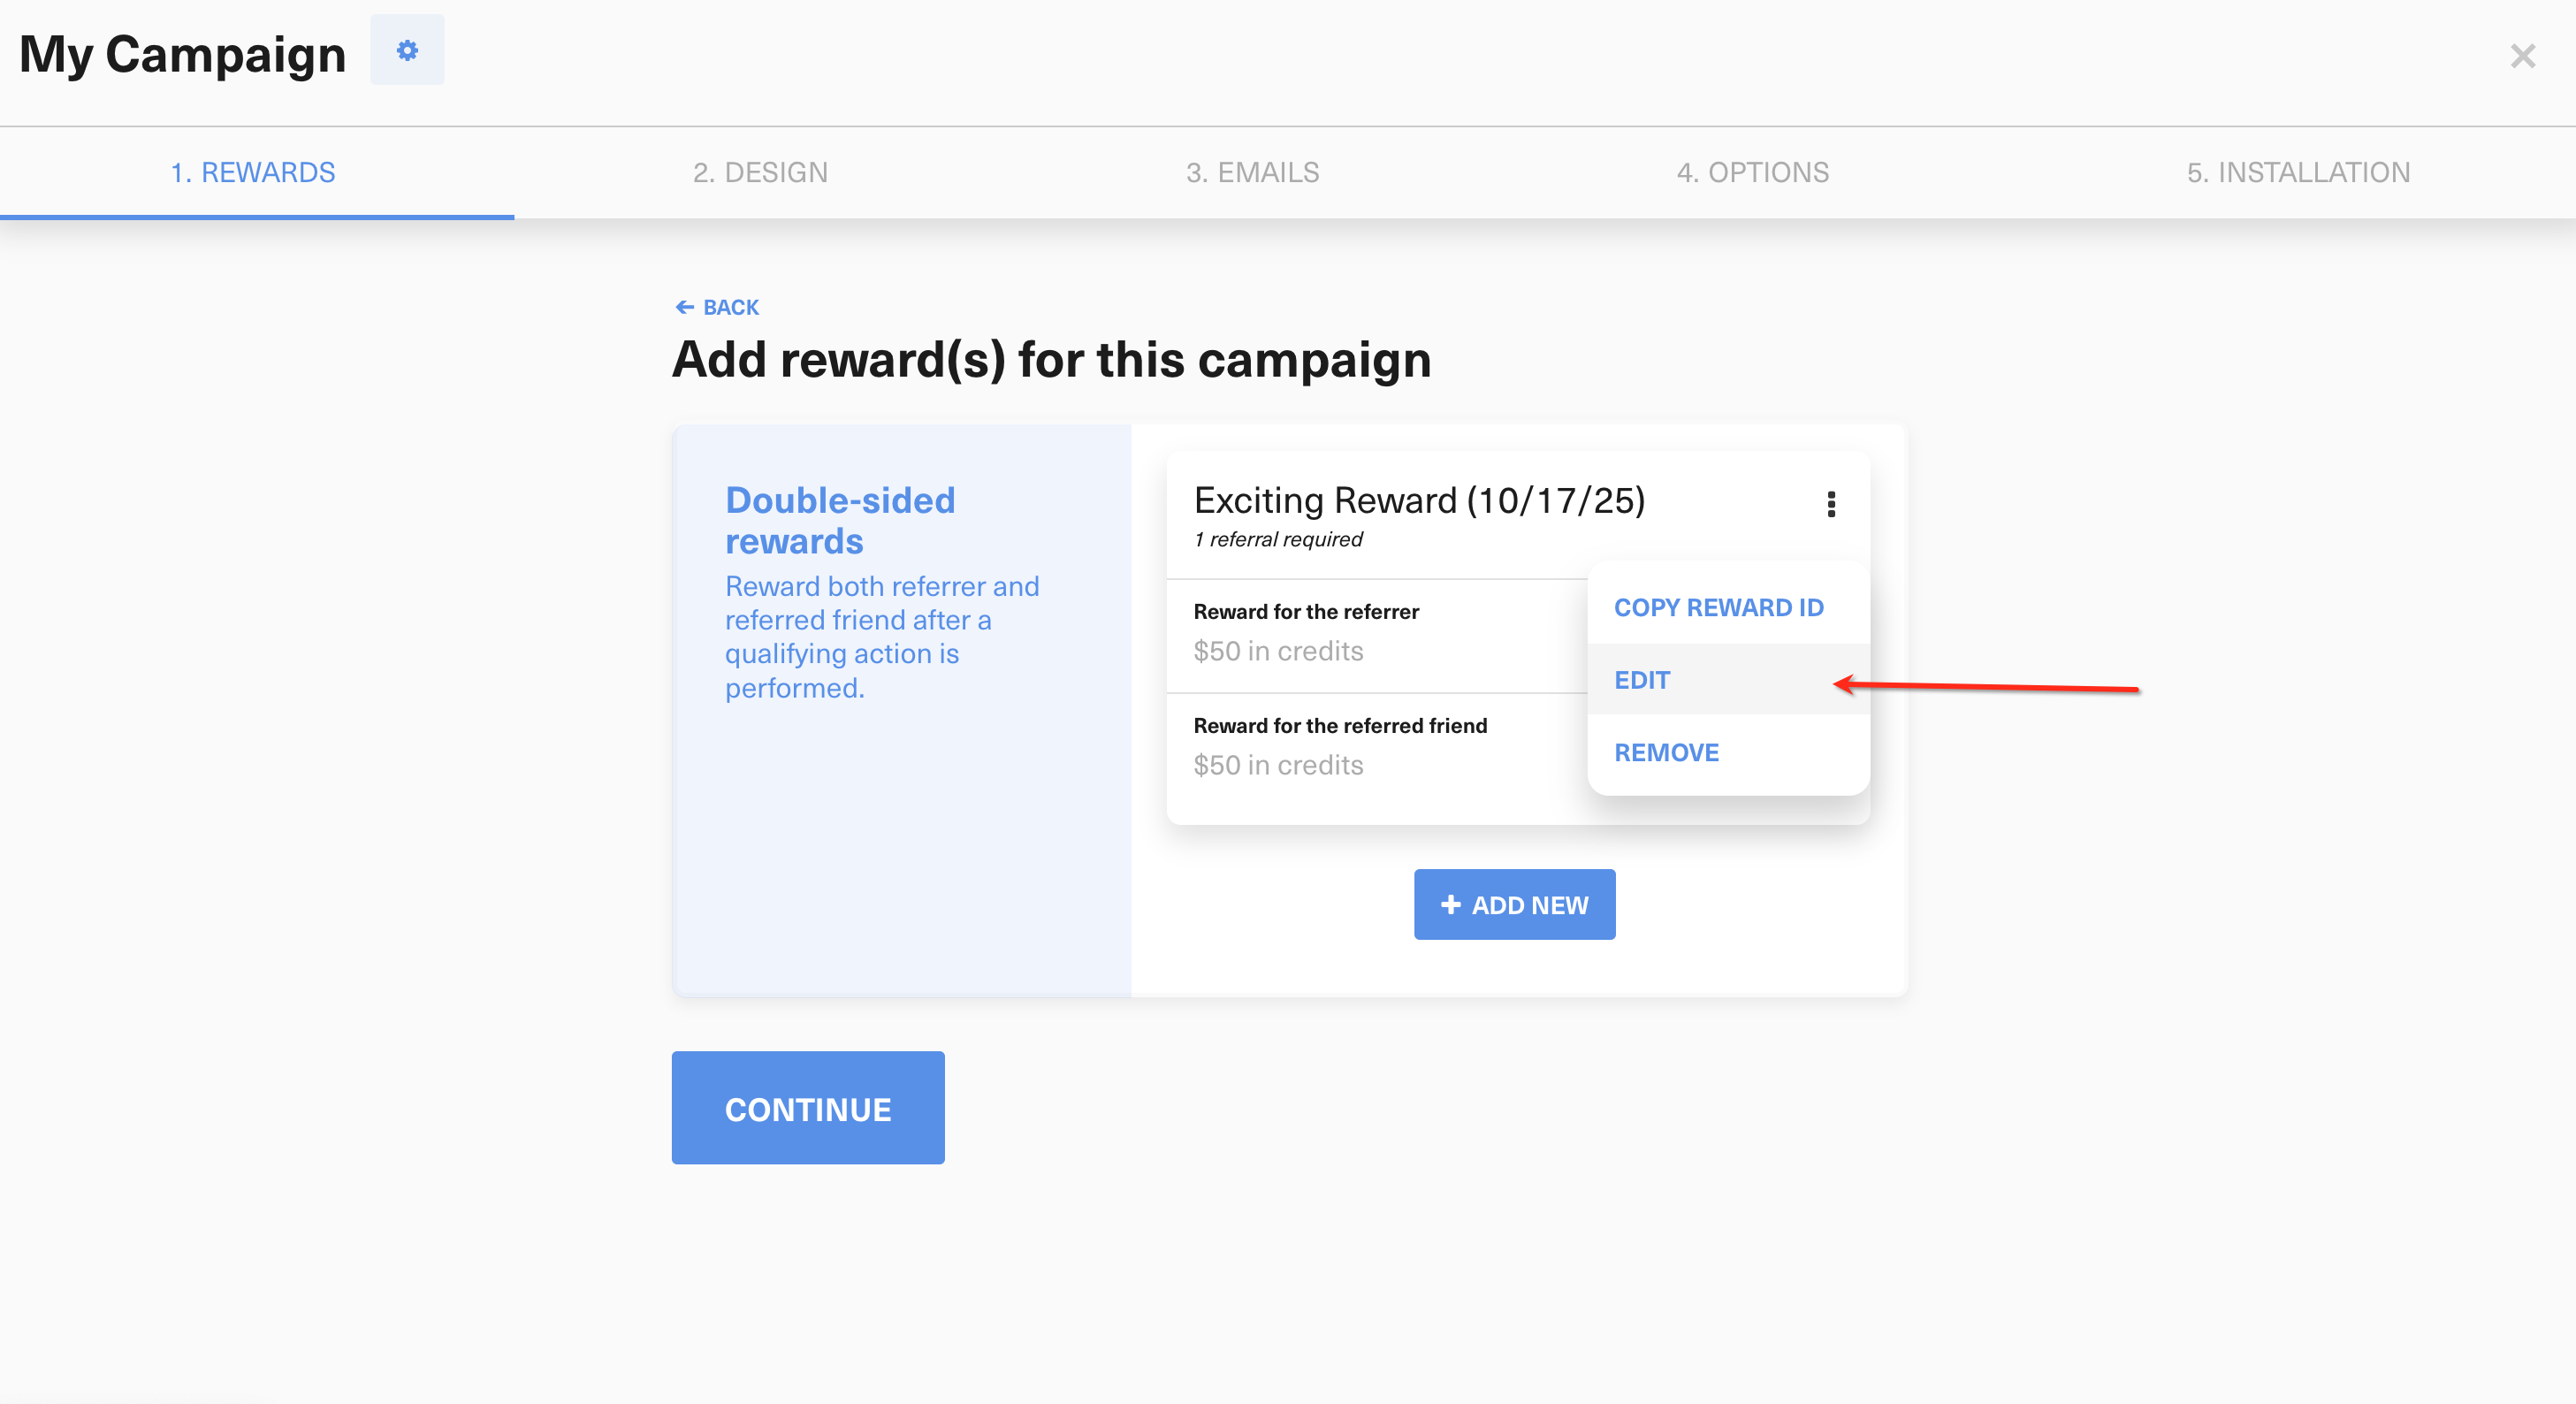Image resolution: width=2576 pixels, height=1404 pixels.
Task: Click the My Campaign title
Action: pyautogui.click(x=182, y=54)
